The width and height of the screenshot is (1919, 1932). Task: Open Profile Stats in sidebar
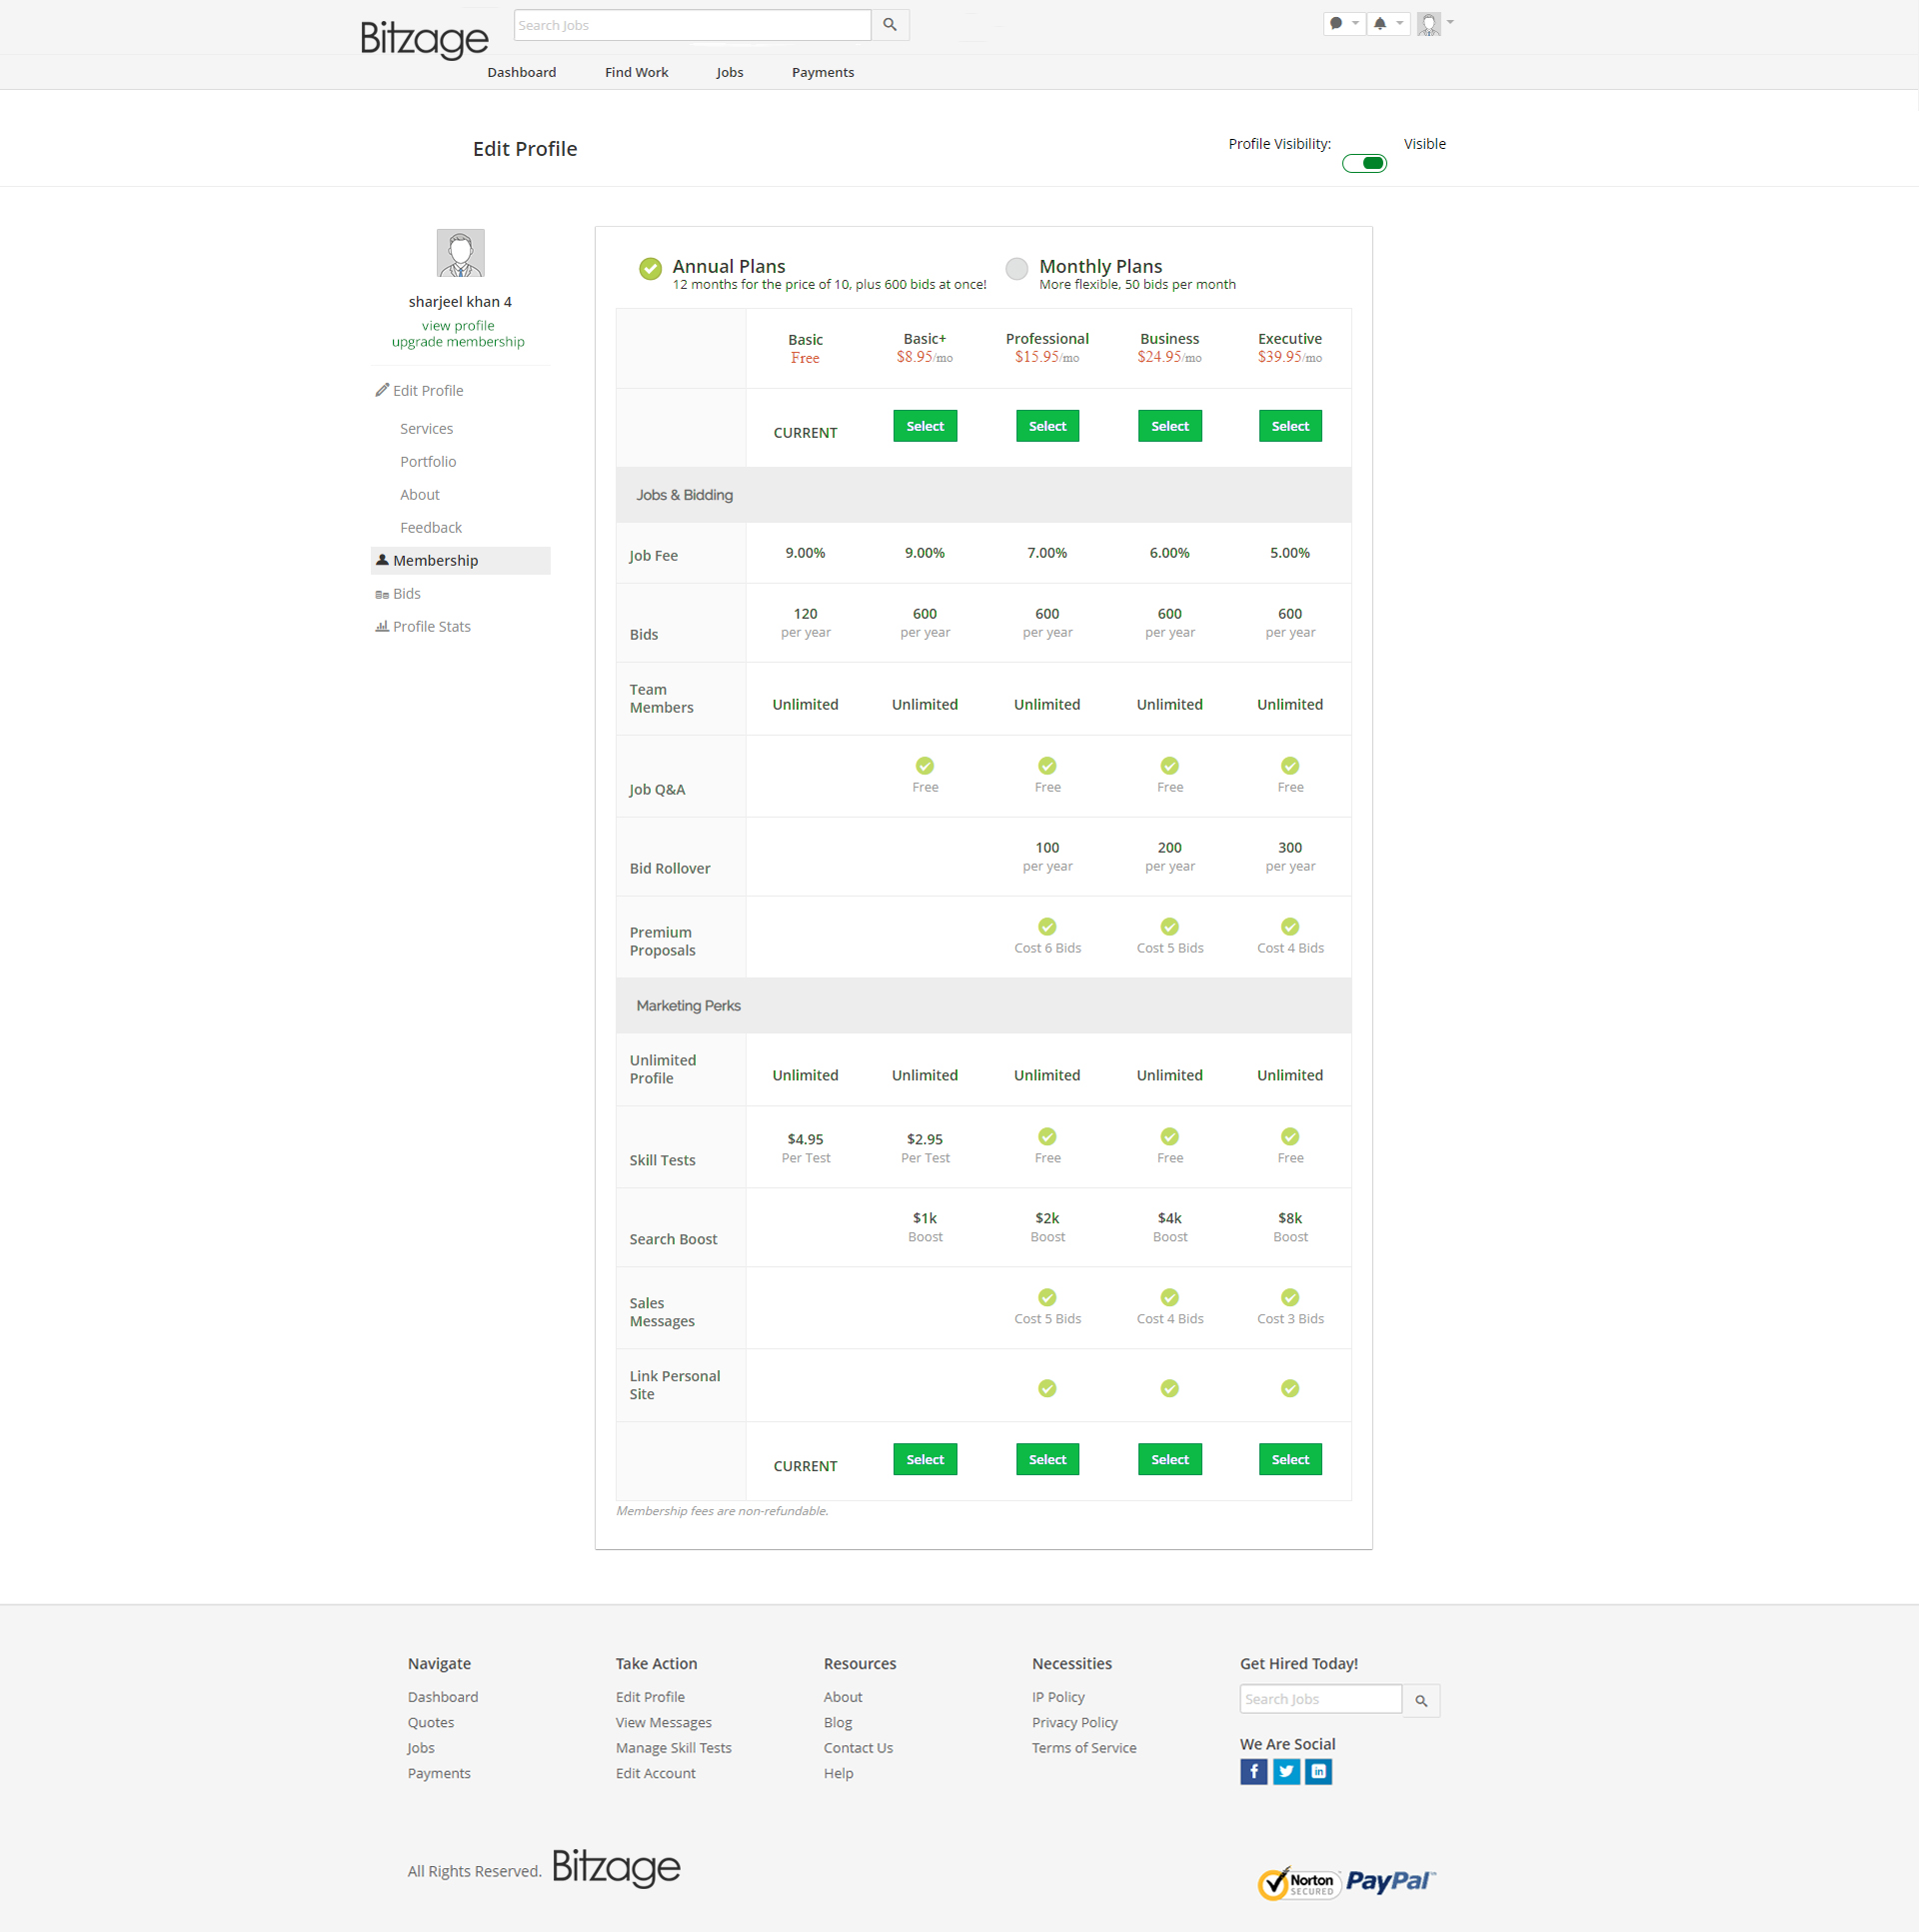431,627
